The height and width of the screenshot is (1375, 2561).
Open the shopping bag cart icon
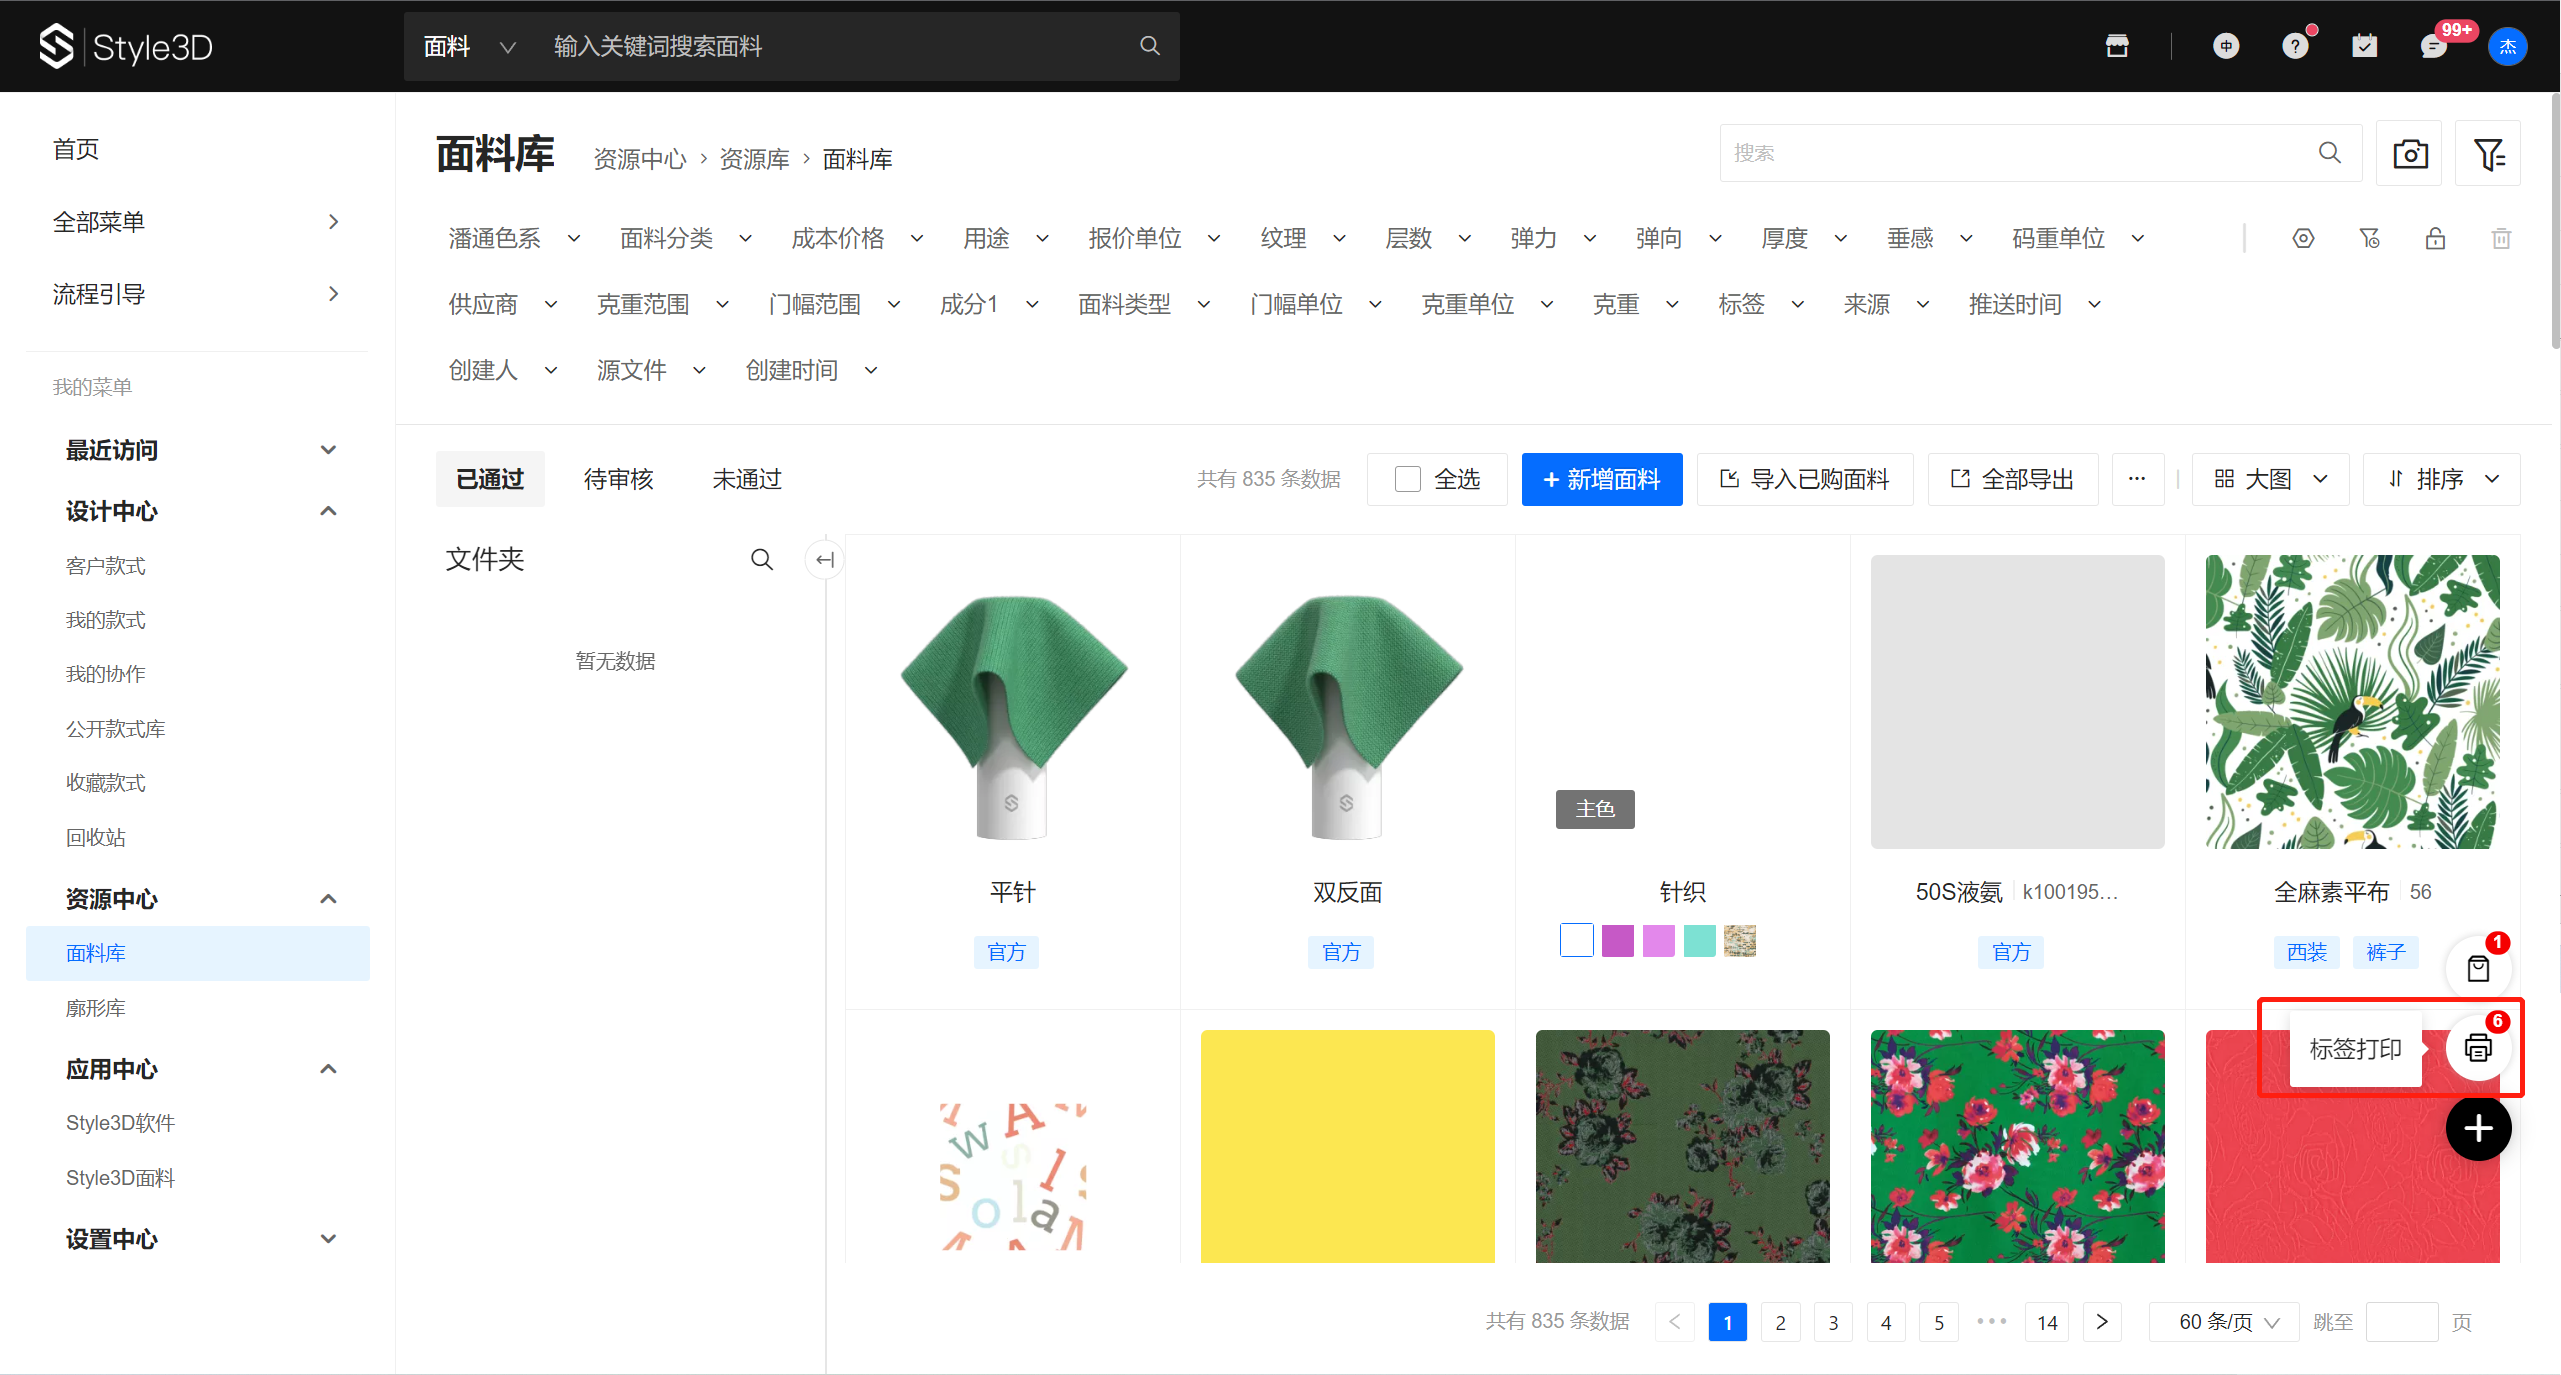click(2477, 968)
